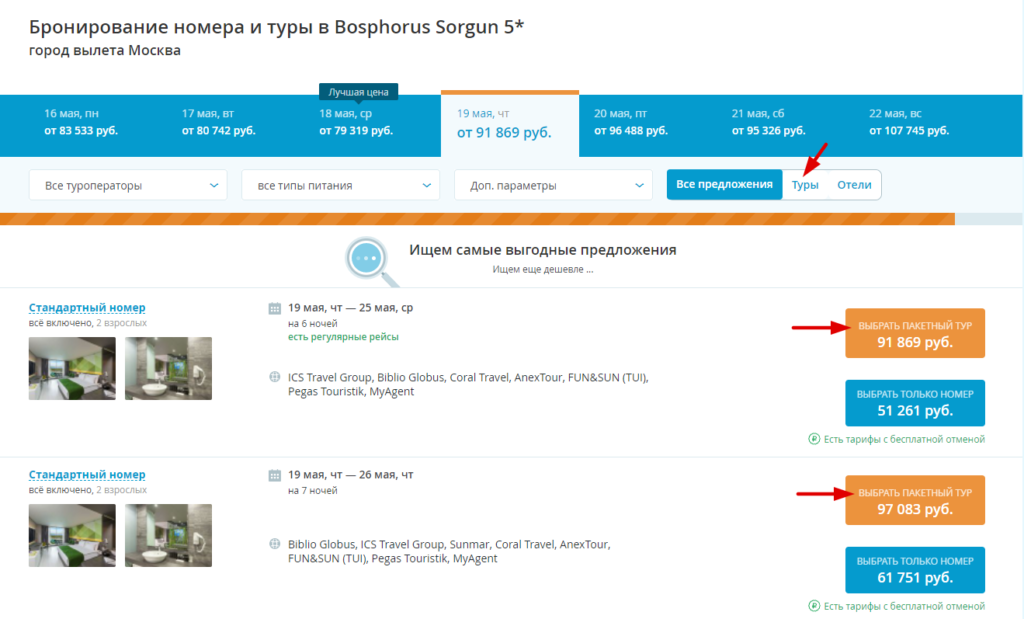Select the 18 мая best price date tab
Screen dimensions: 1024x619
(358, 122)
